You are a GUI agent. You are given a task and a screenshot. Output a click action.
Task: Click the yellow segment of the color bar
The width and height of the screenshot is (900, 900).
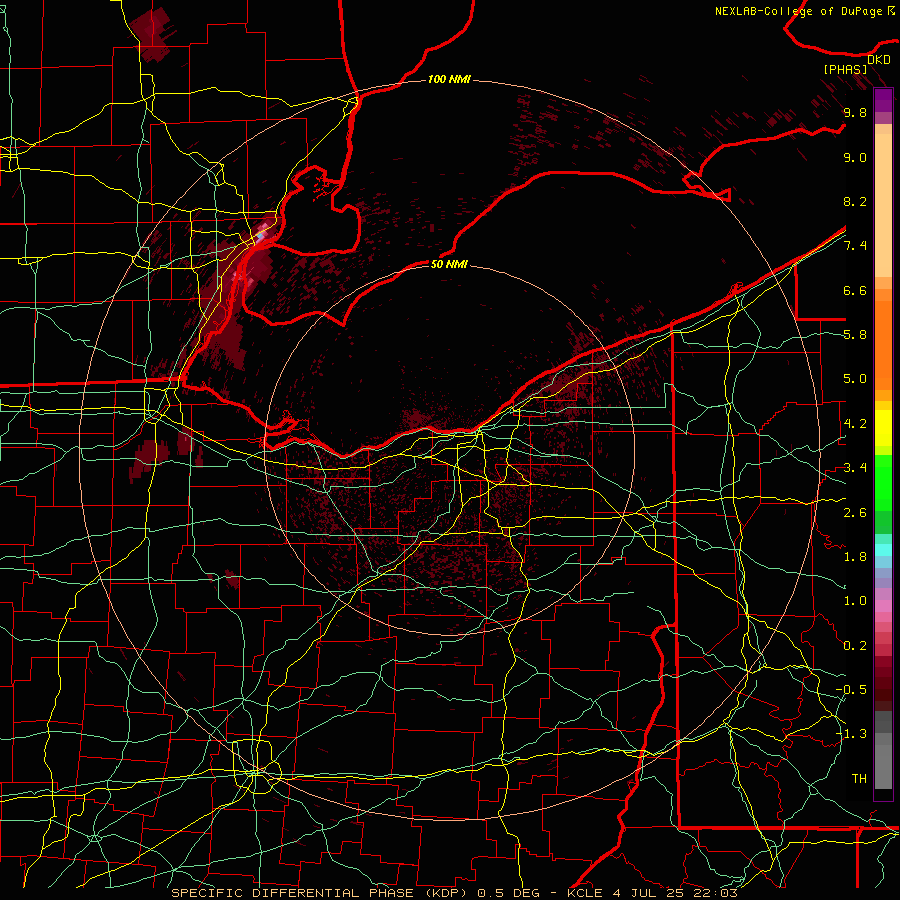pos(883,428)
